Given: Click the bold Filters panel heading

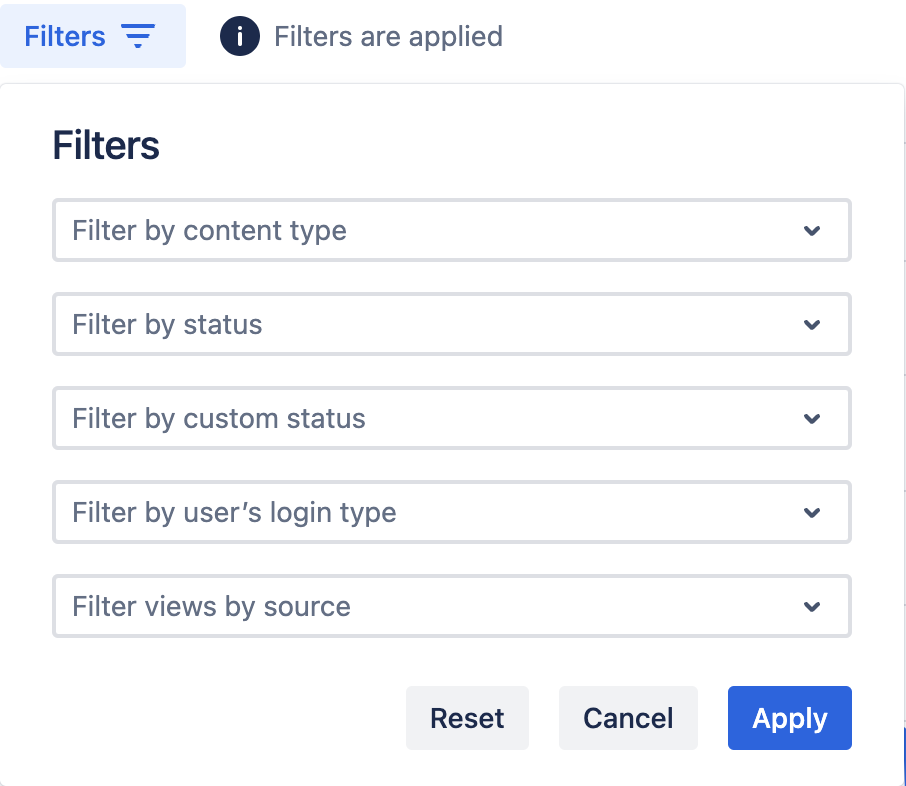Looking at the screenshot, I should [106, 146].
